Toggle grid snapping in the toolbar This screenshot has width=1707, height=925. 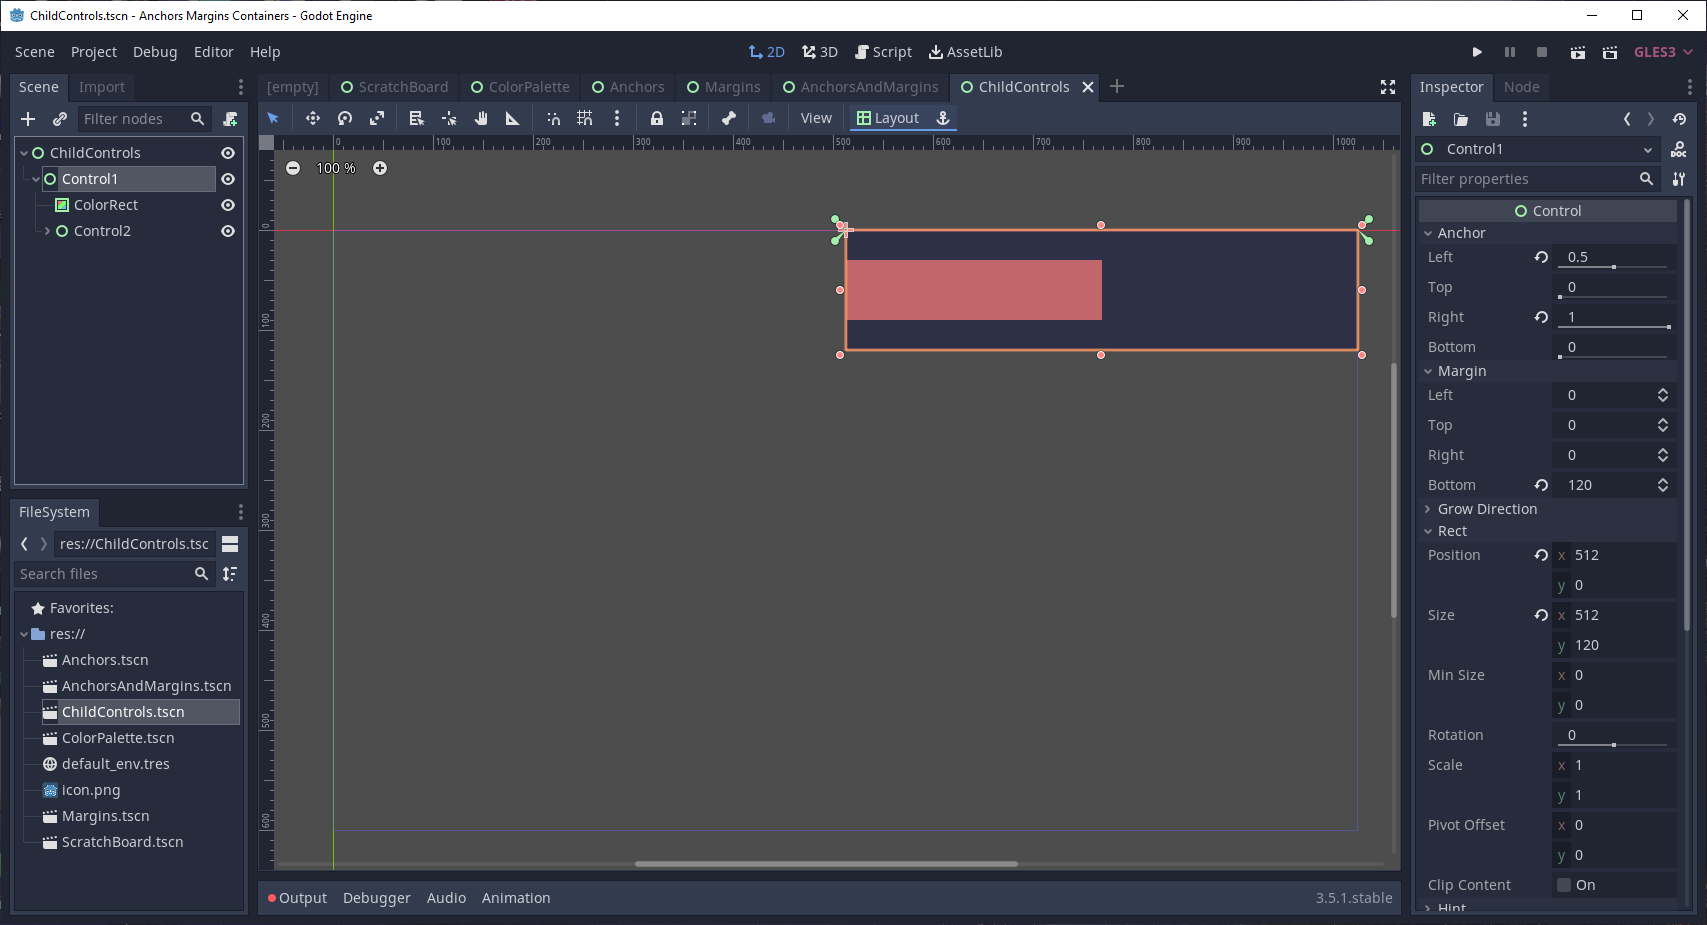tap(585, 118)
